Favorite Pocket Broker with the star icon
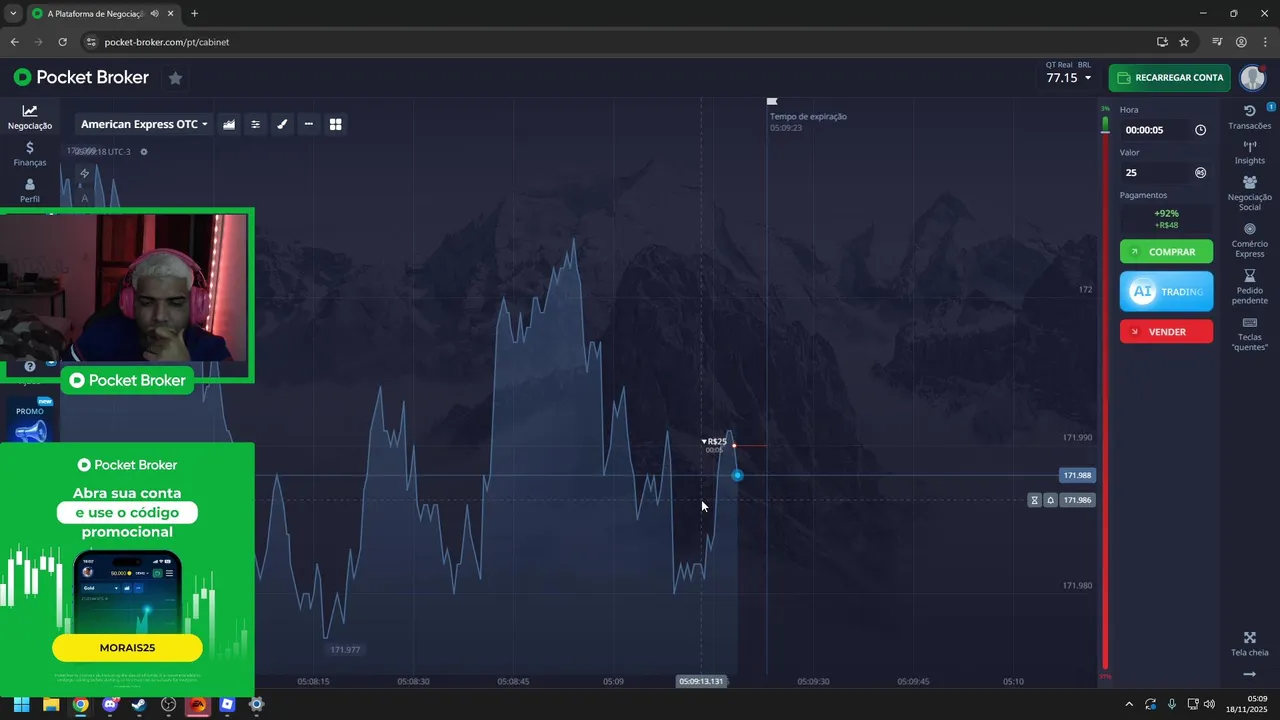The image size is (1280, 720). [175, 77]
